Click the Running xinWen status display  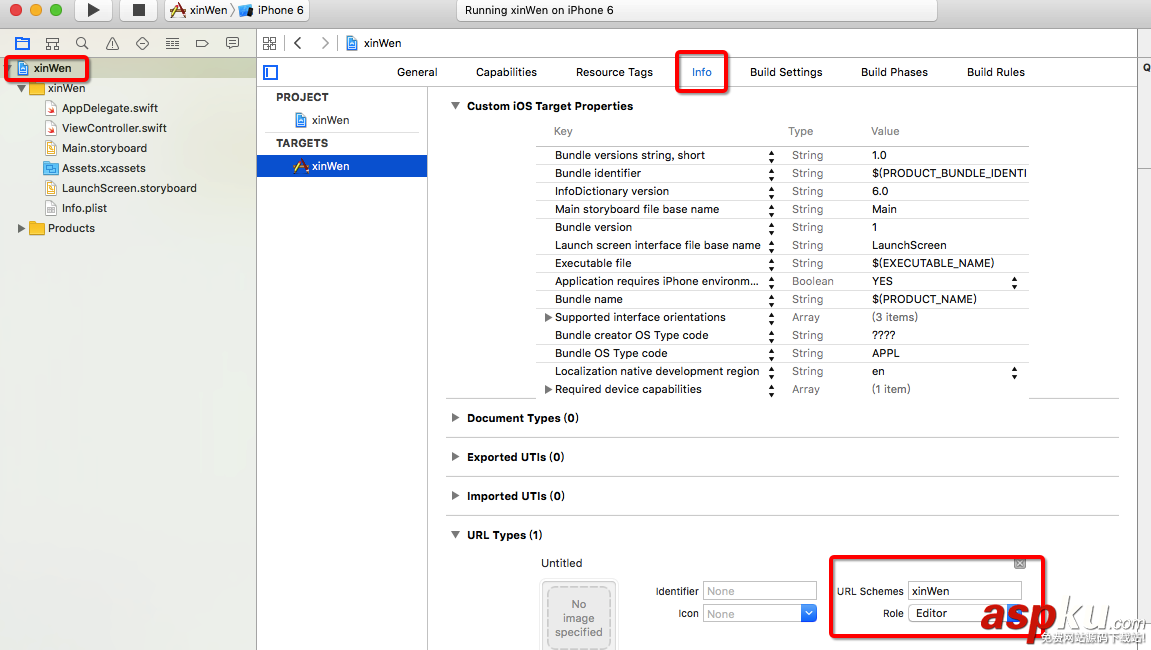[x=697, y=10]
